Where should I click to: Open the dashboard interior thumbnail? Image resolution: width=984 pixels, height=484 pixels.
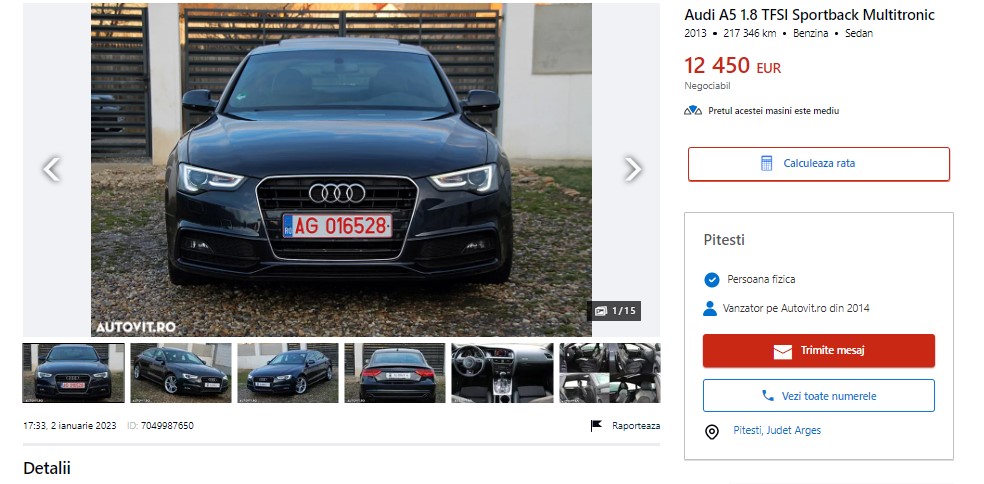(502, 373)
